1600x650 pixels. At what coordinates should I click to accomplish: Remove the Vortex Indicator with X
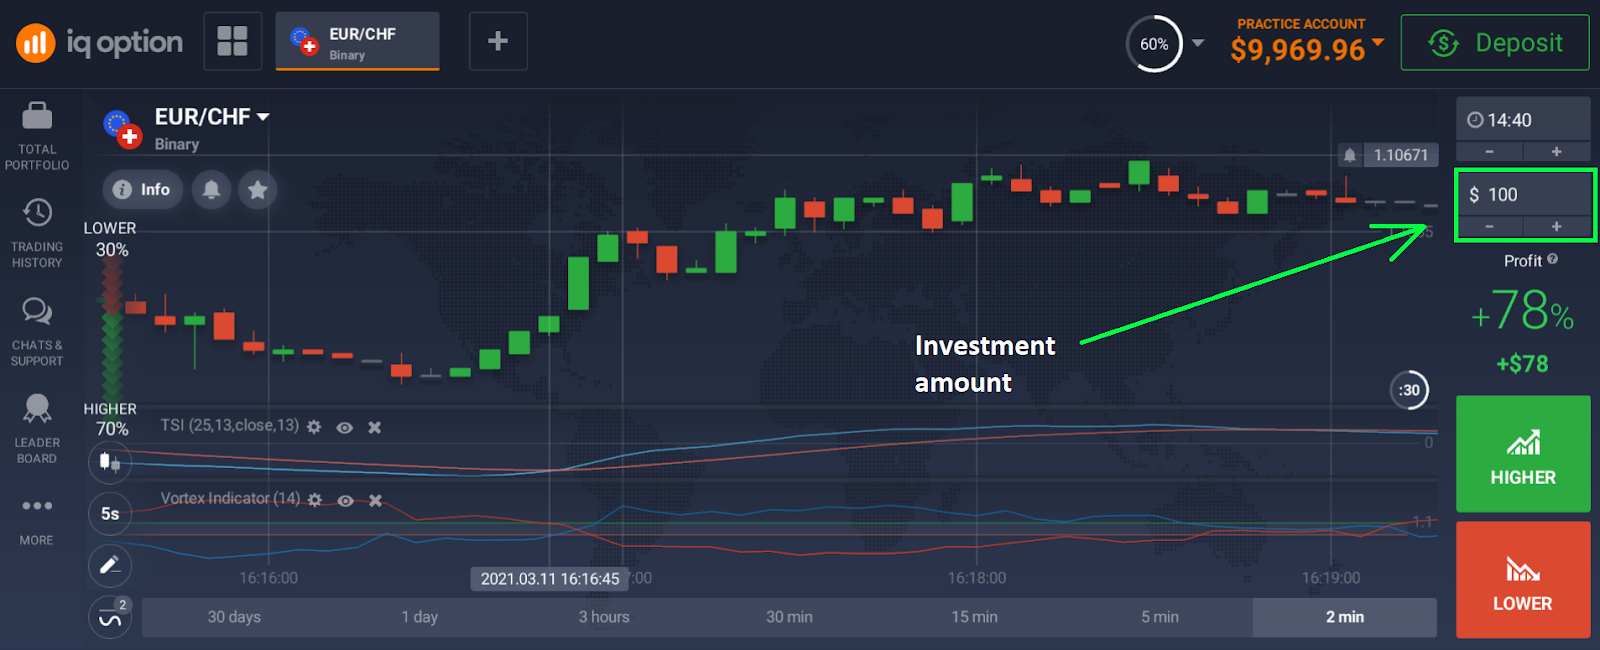click(x=376, y=500)
